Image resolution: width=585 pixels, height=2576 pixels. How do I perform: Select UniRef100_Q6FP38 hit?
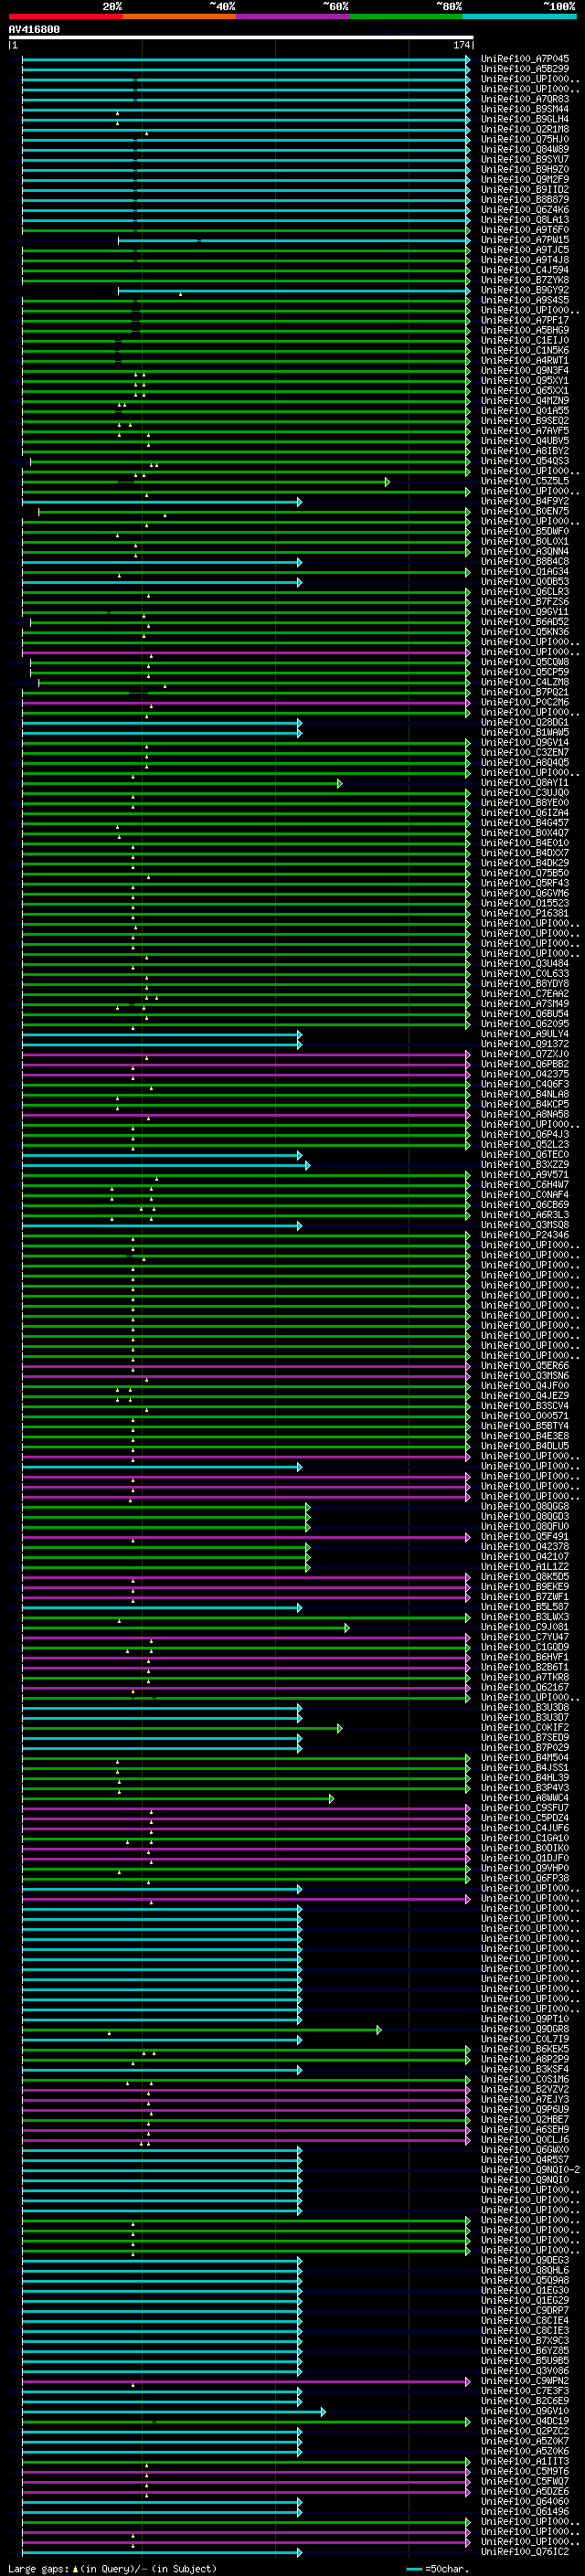point(525,1878)
